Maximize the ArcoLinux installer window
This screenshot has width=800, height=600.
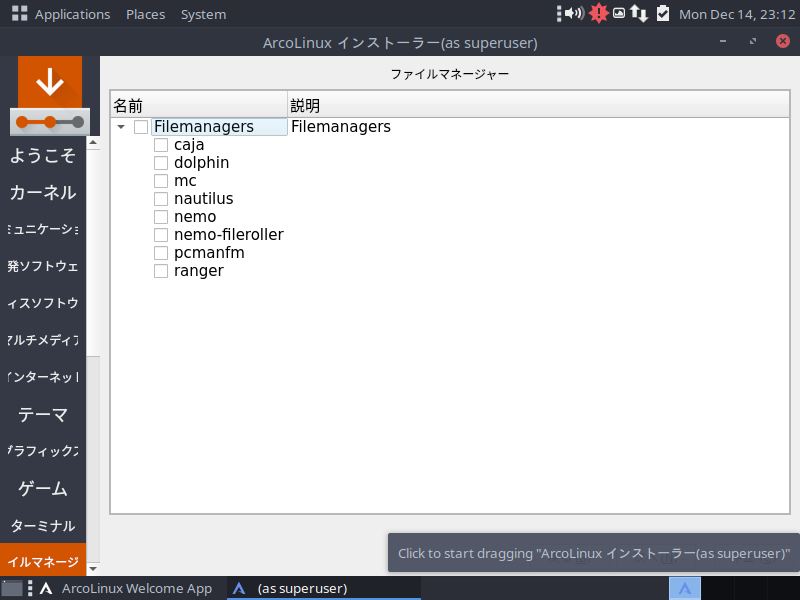[753, 41]
